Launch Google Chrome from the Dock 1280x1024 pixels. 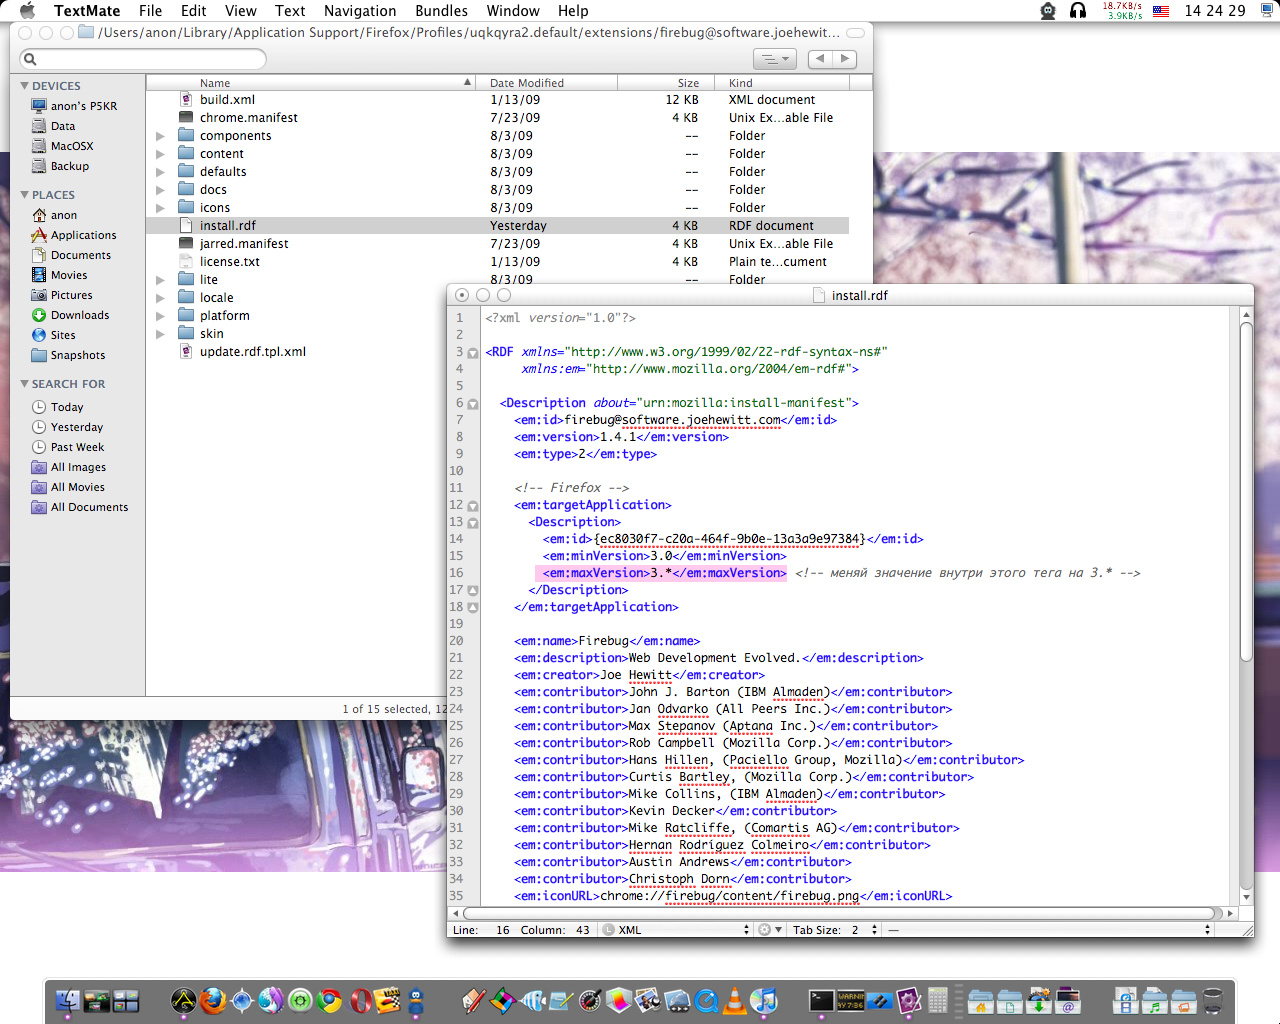(329, 1001)
